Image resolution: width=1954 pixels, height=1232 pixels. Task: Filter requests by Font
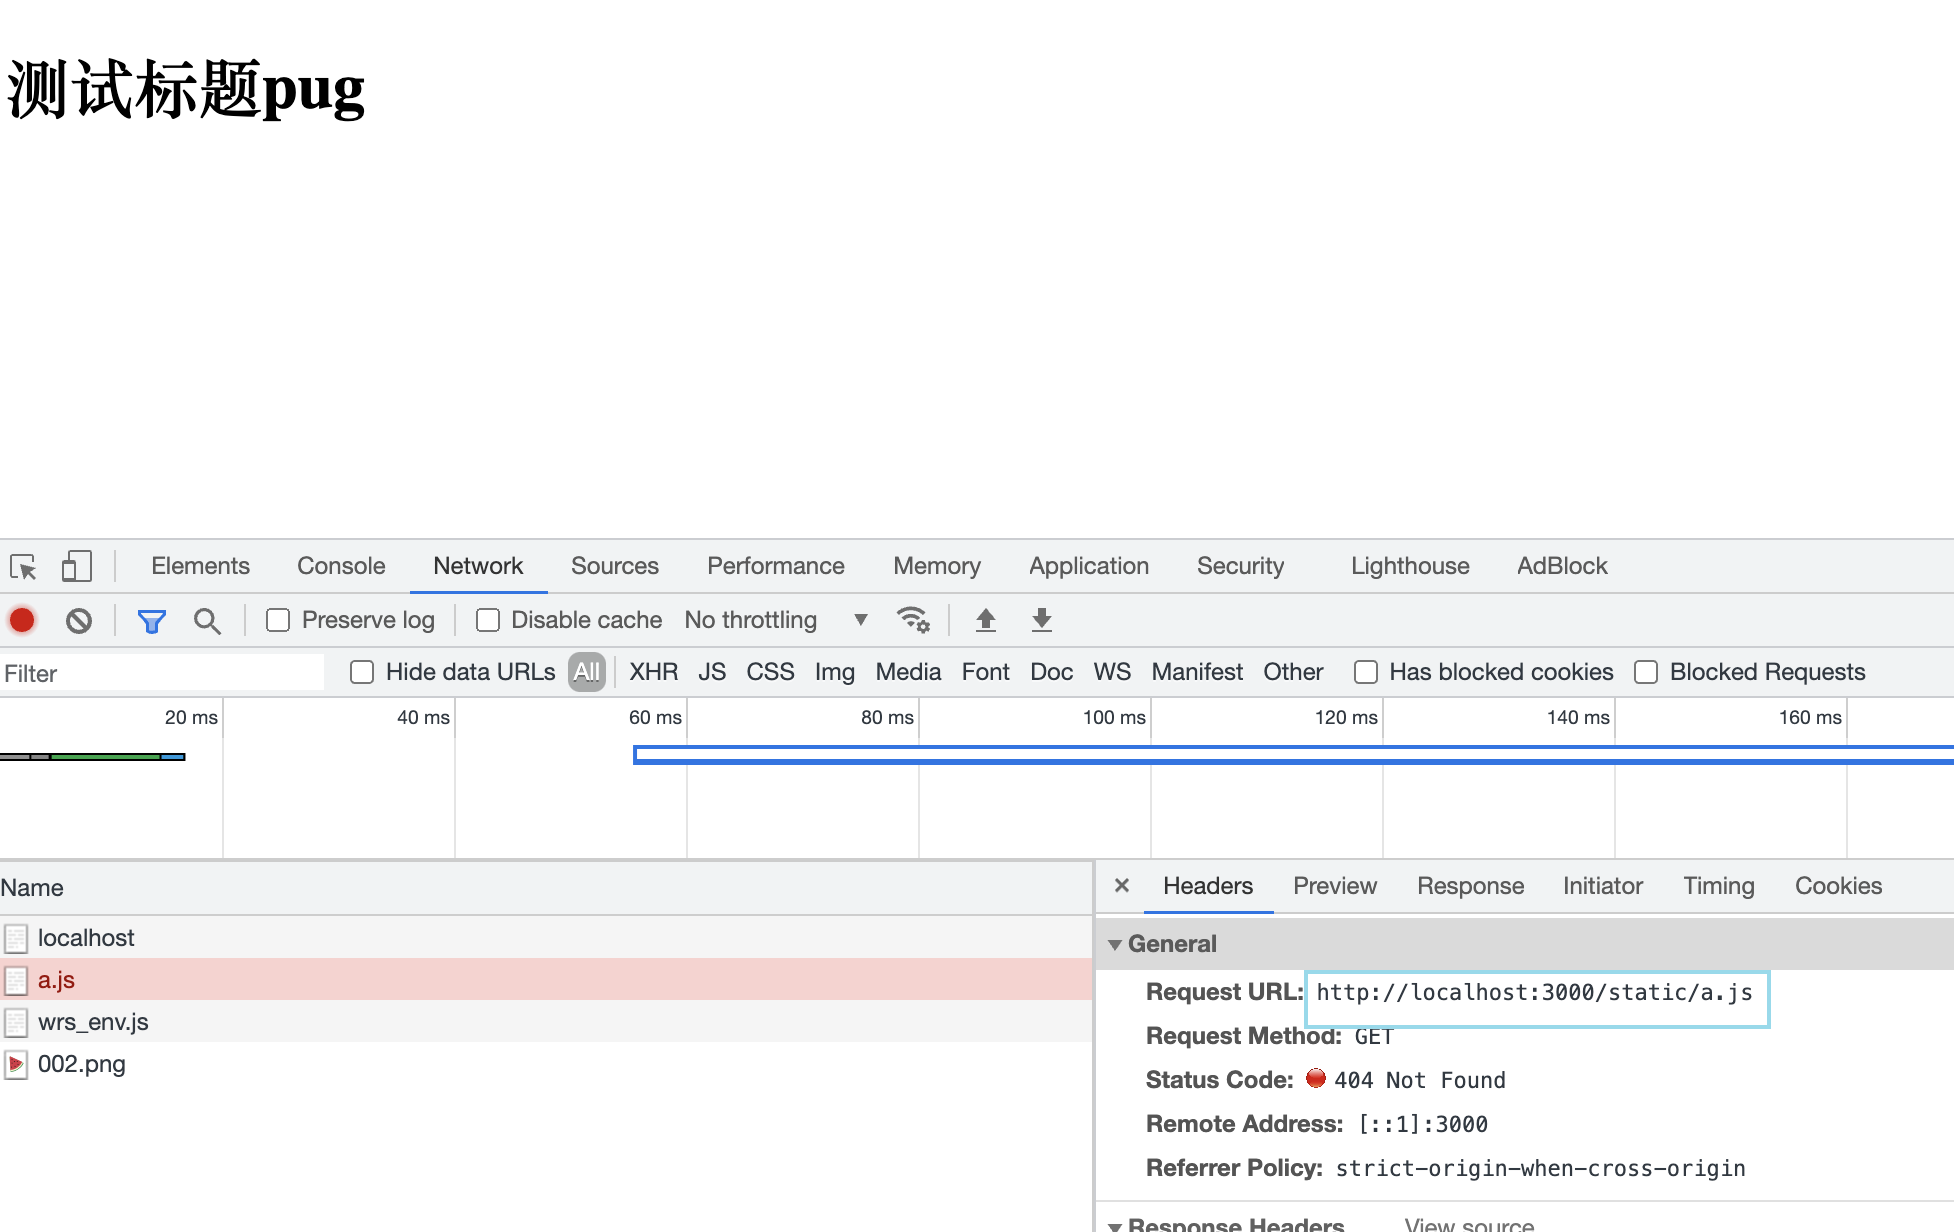[986, 672]
